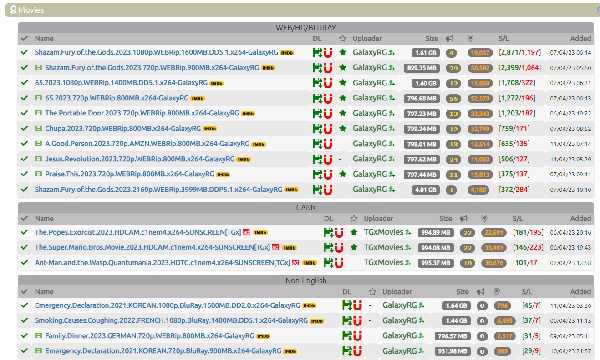Click green icon before Chupa title
The image size is (600, 360).
[x=38, y=129]
